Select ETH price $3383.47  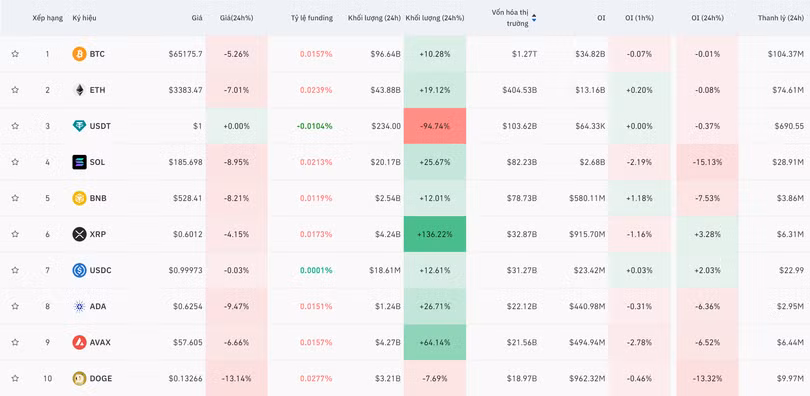tap(185, 90)
